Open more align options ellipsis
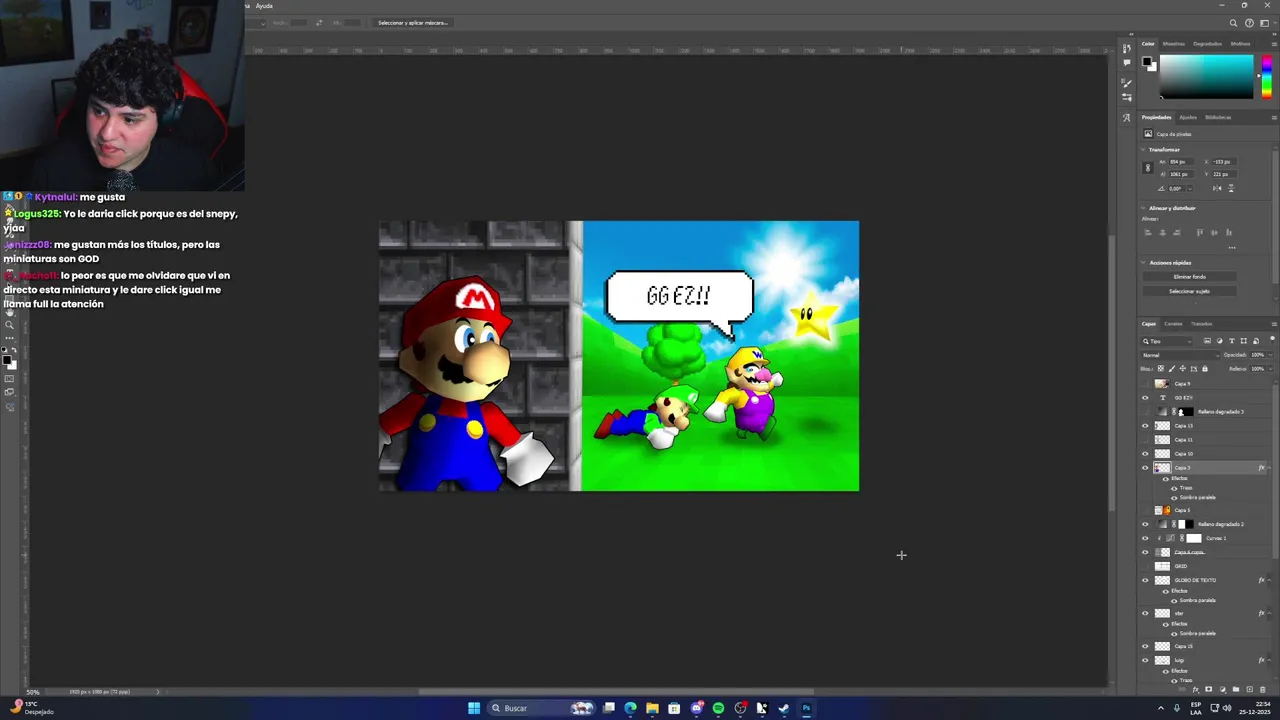The height and width of the screenshot is (720, 1280). click(1232, 247)
